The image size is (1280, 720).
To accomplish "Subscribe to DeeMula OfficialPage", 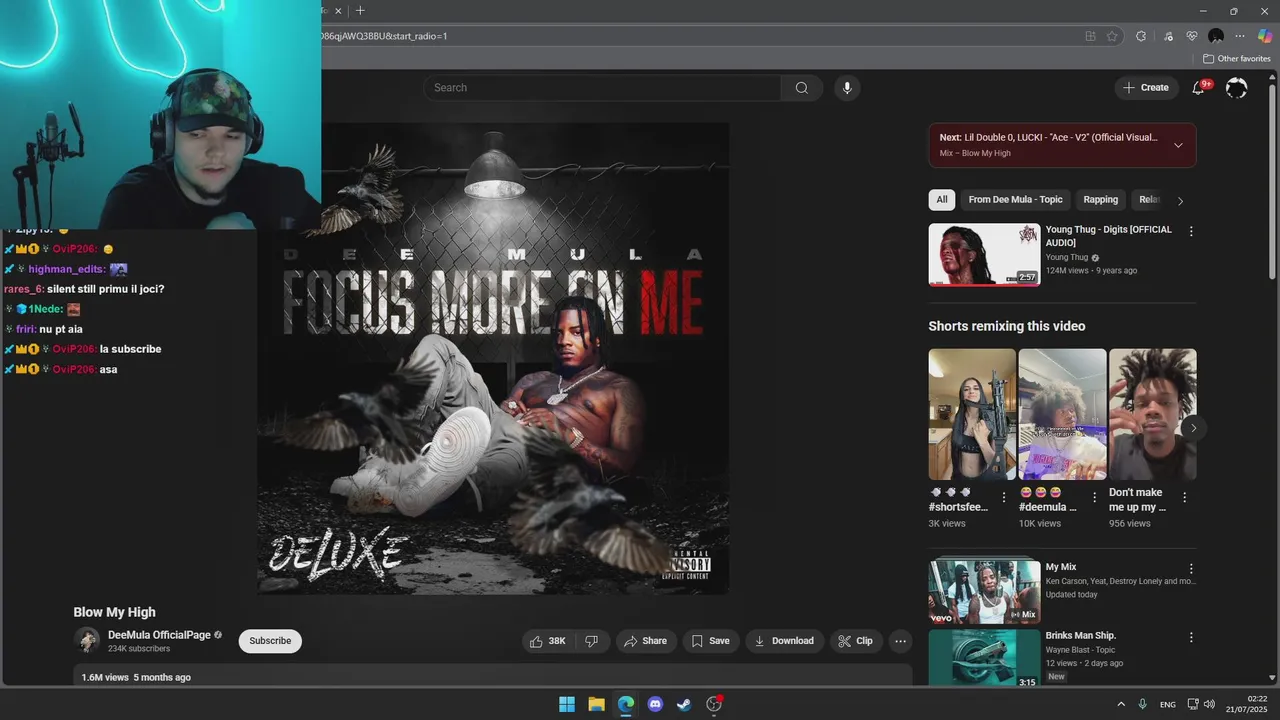I will point(270,641).
